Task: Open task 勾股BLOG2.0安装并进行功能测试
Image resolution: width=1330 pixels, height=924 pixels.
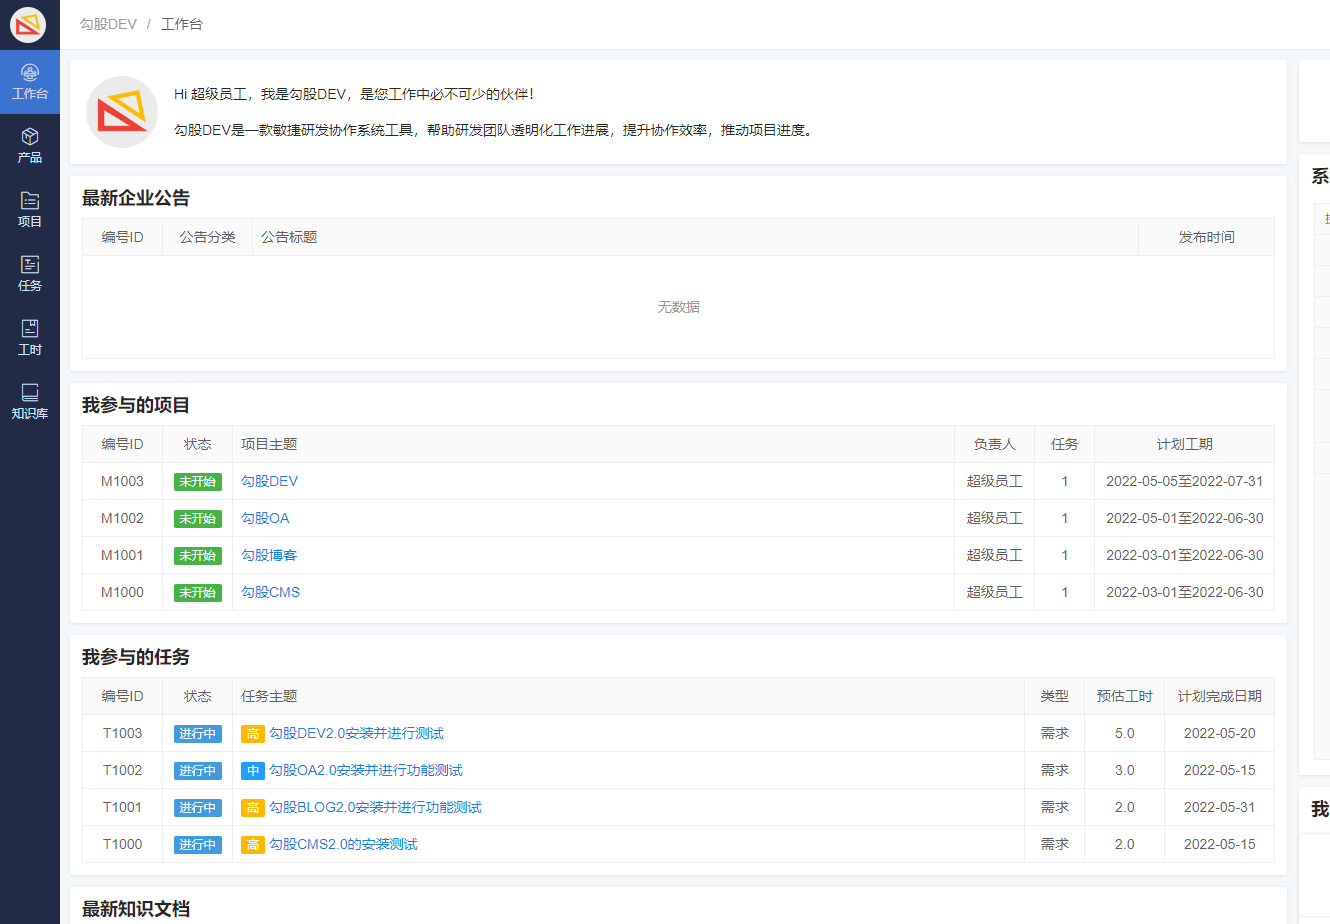Action: click(375, 807)
